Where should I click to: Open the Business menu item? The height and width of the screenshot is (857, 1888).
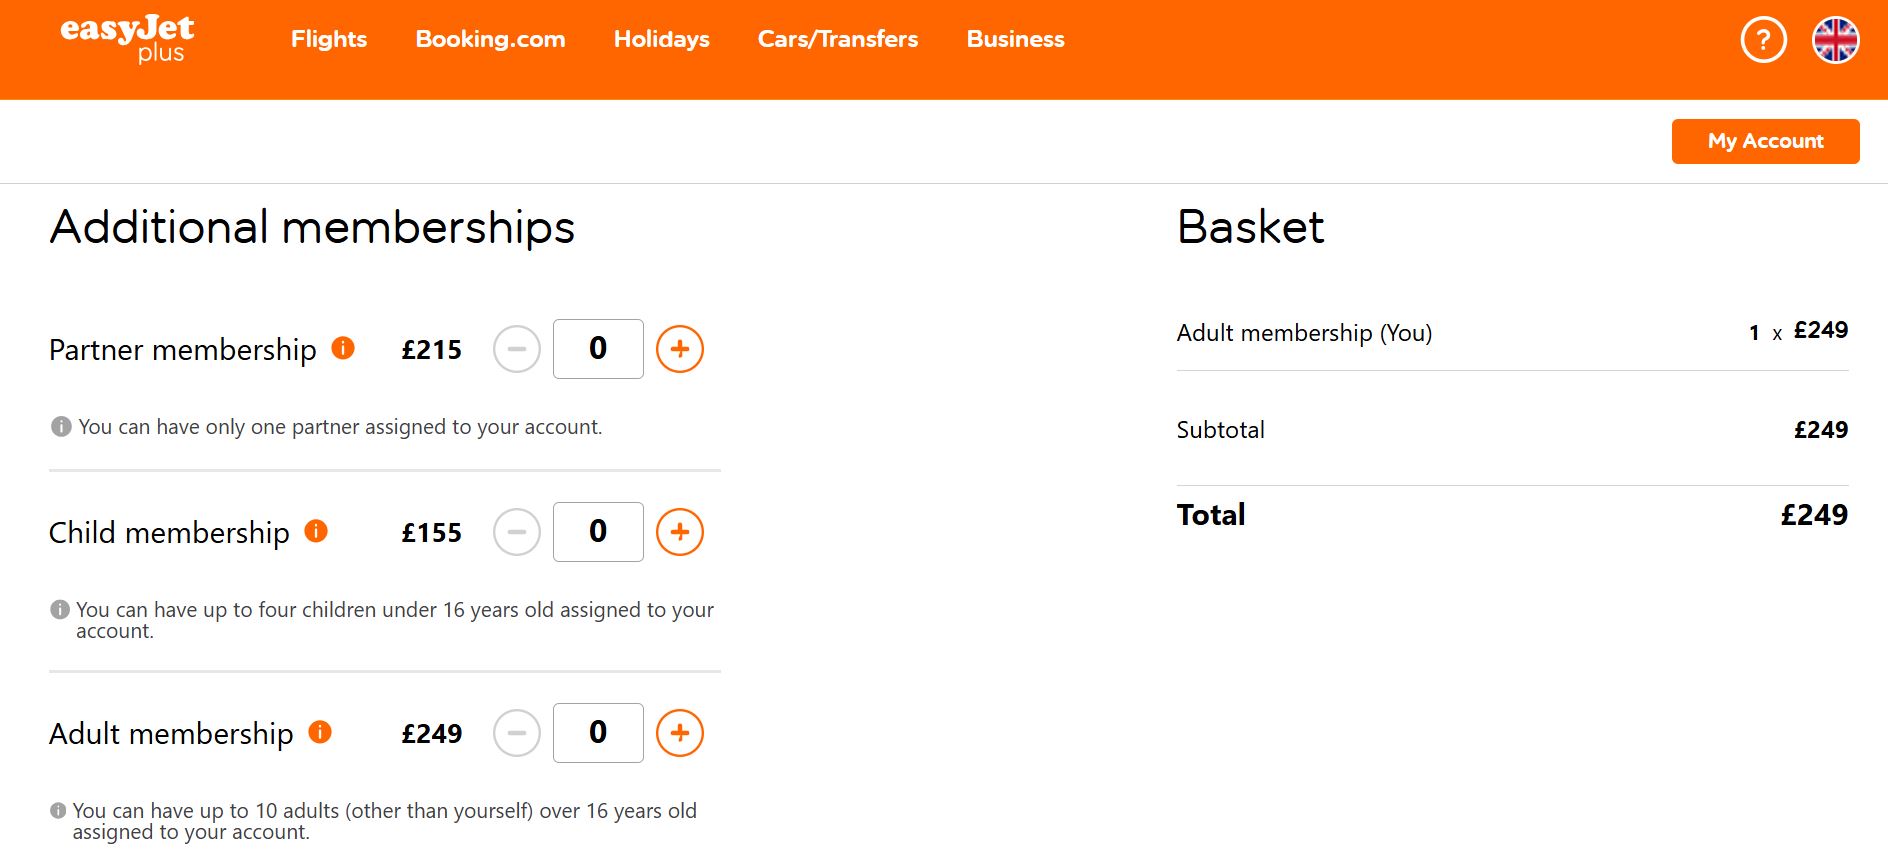coord(1015,39)
